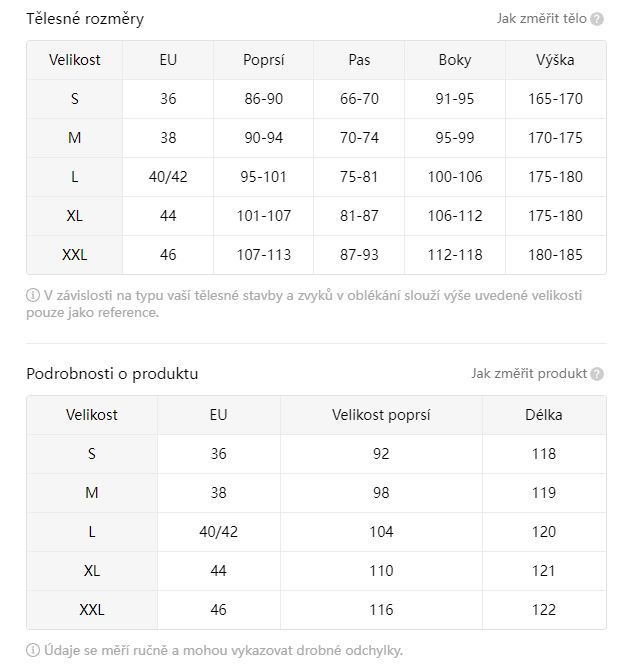Click info icon before manual measurement note
This screenshot has height=669, width=625.
[x=33, y=650]
